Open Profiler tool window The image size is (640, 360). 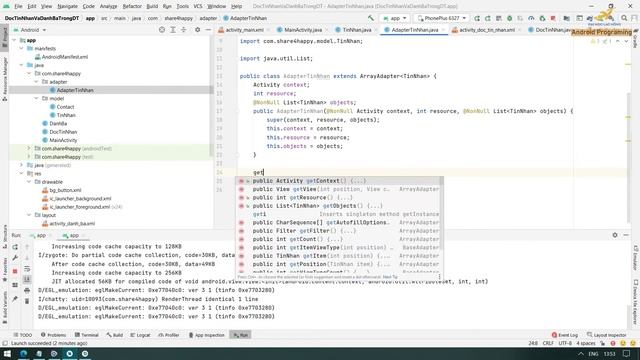(169, 335)
